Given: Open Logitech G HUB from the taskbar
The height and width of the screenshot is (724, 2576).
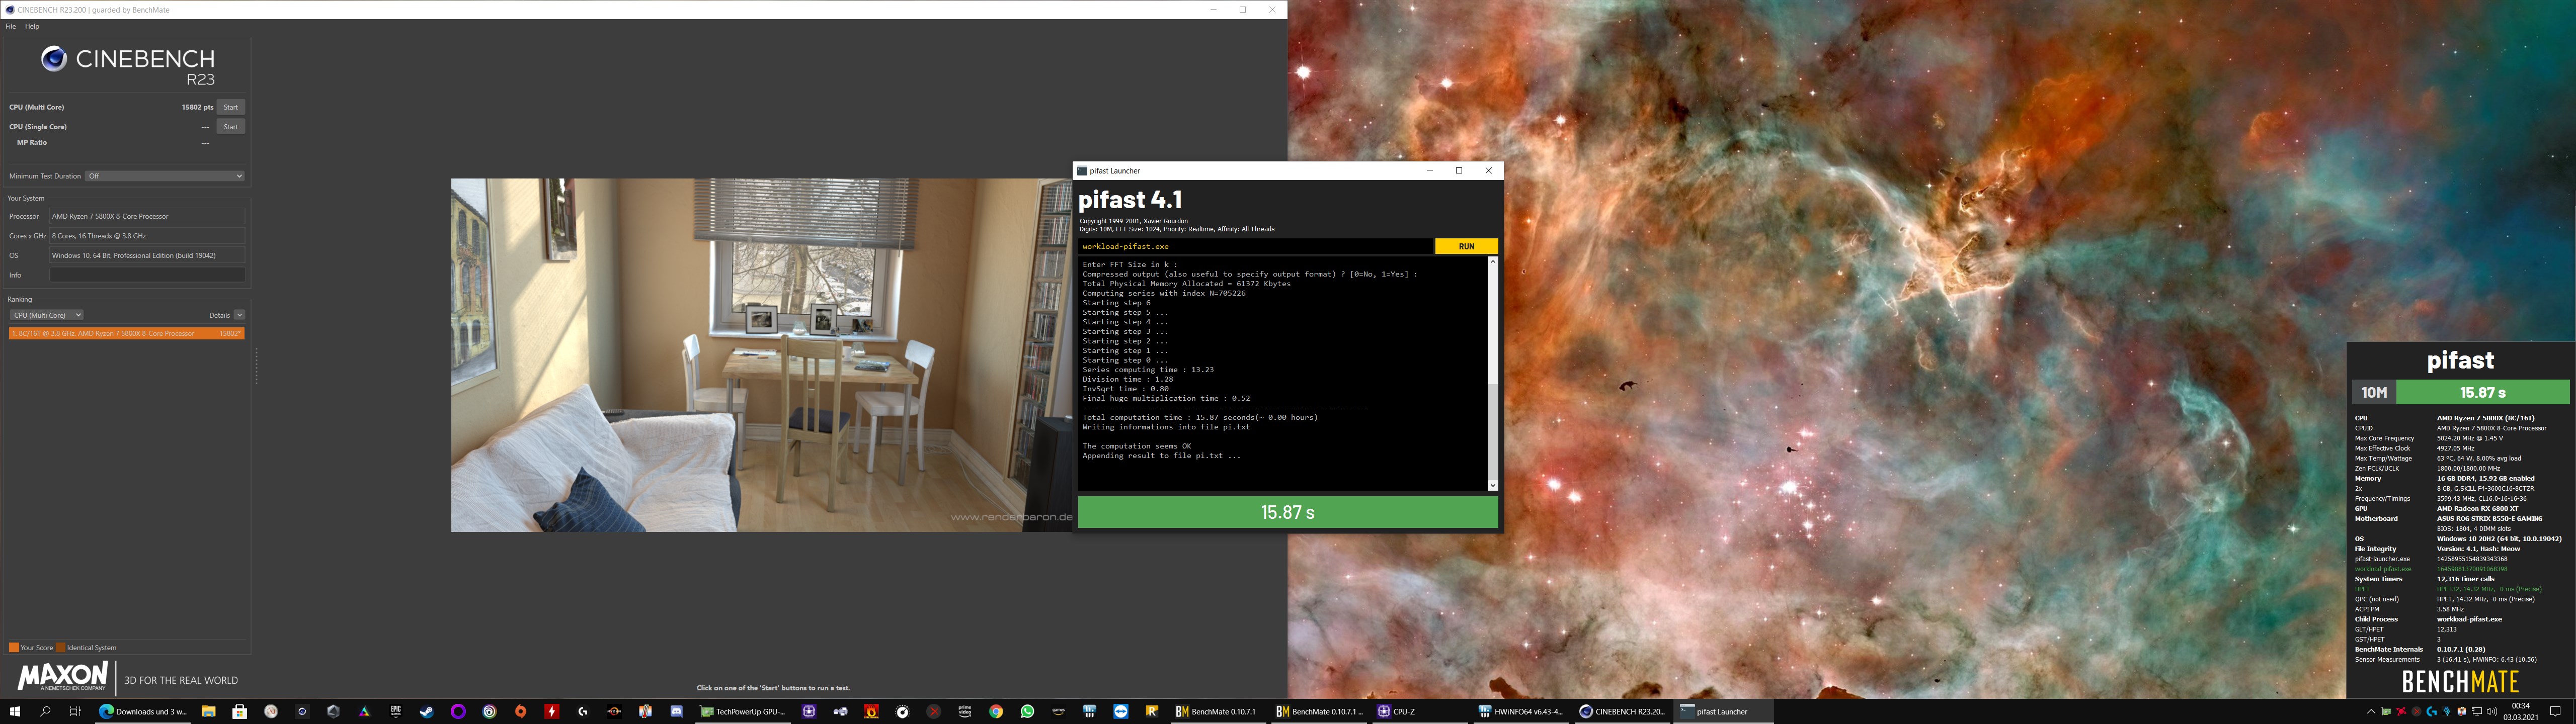Looking at the screenshot, I should pyautogui.click(x=582, y=712).
